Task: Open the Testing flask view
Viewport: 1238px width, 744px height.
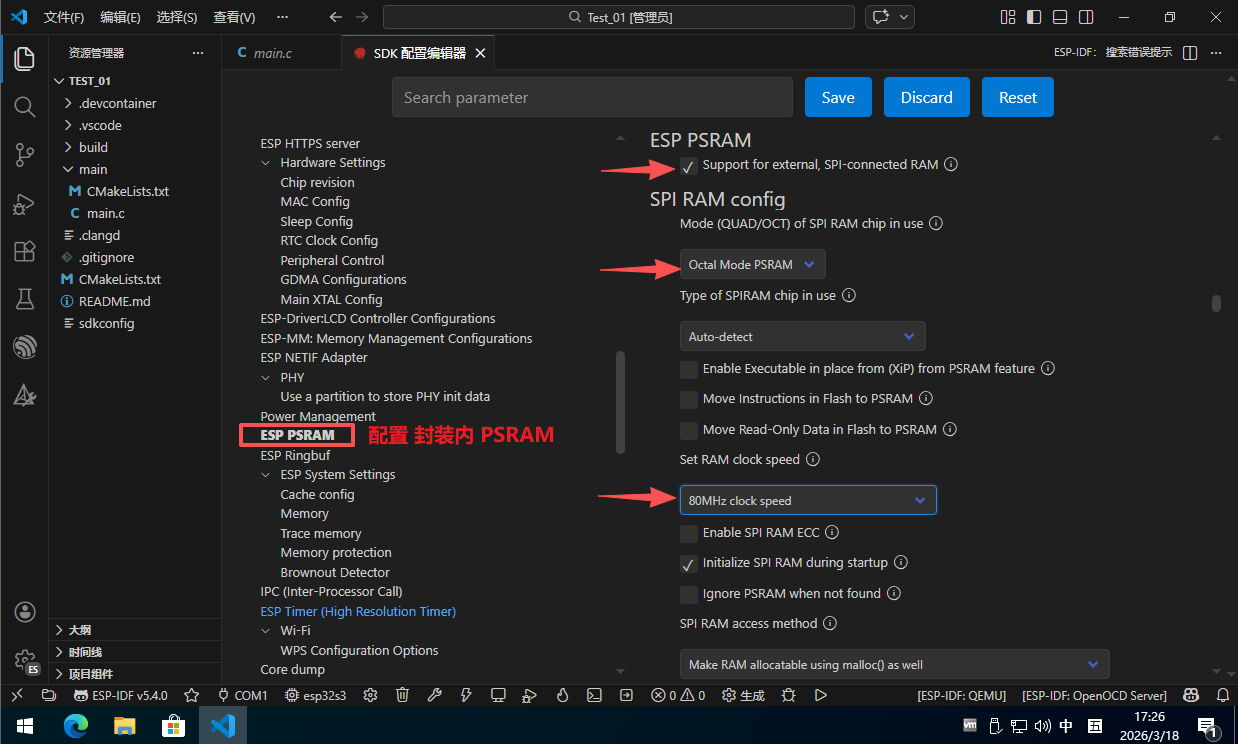Action: [25, 299]
